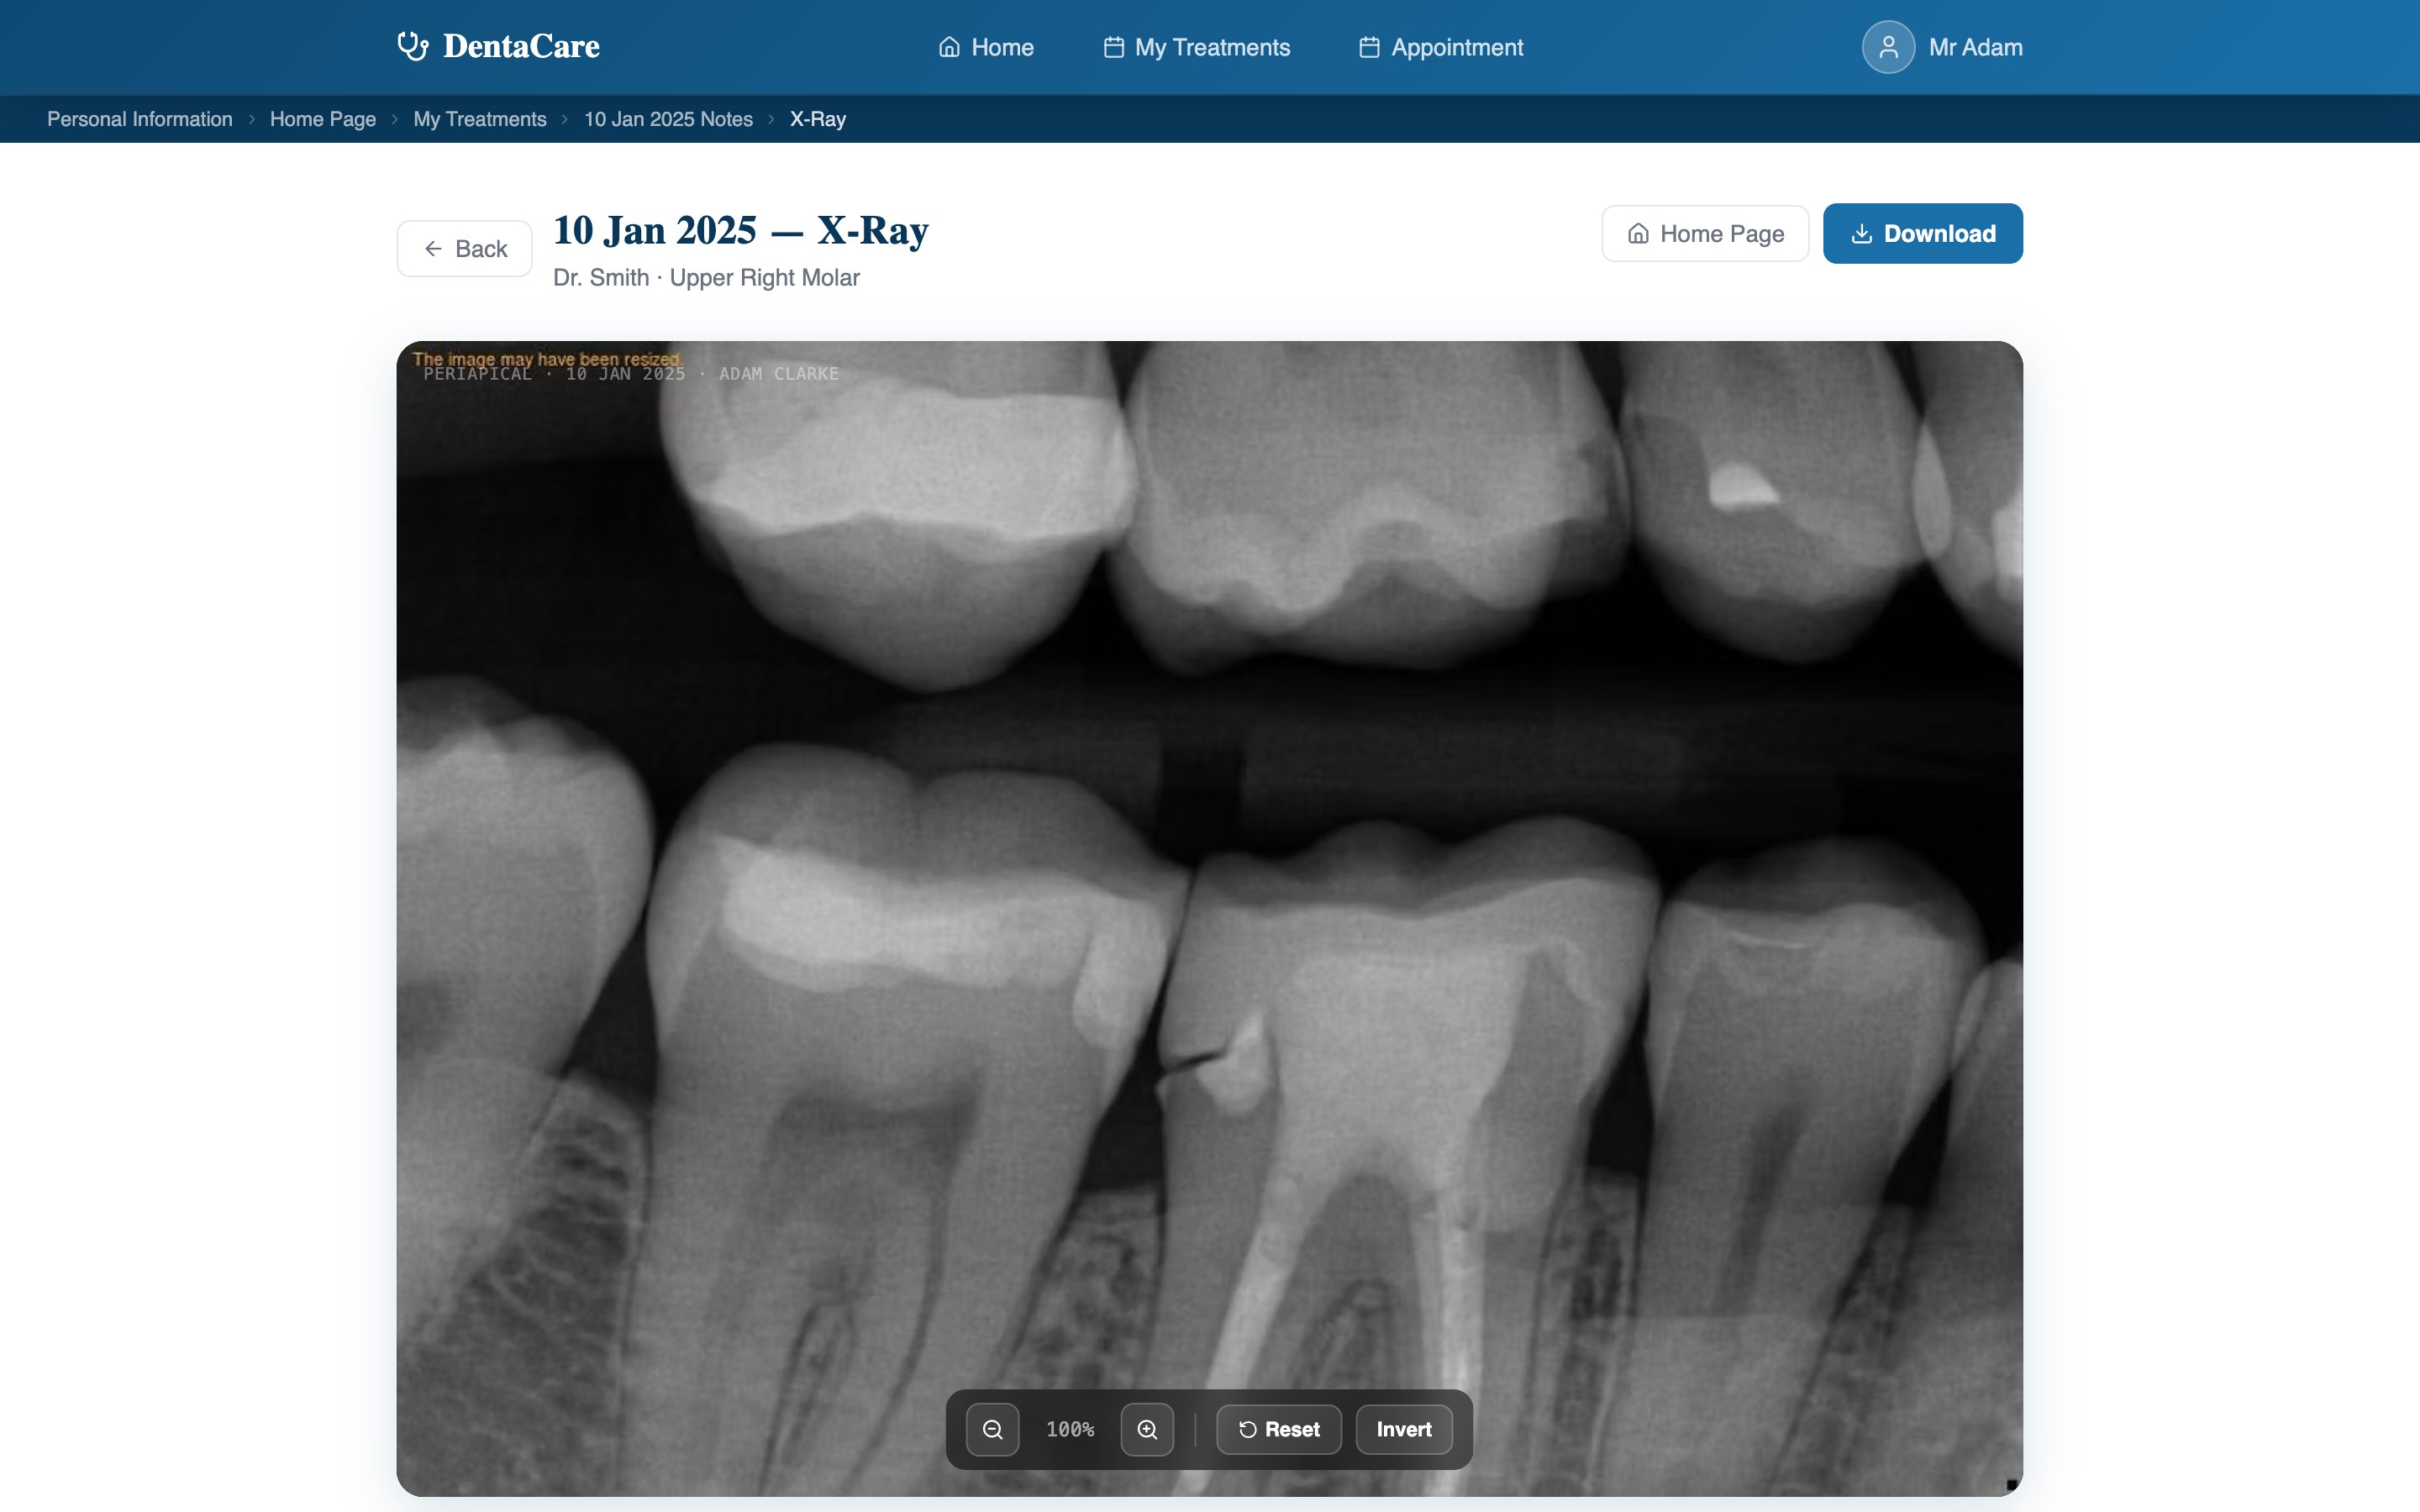The height and width of the screenshot is (1512, 2420).
Task: Click the X-Ray breadcrumb item
Action: pos(818,119)
